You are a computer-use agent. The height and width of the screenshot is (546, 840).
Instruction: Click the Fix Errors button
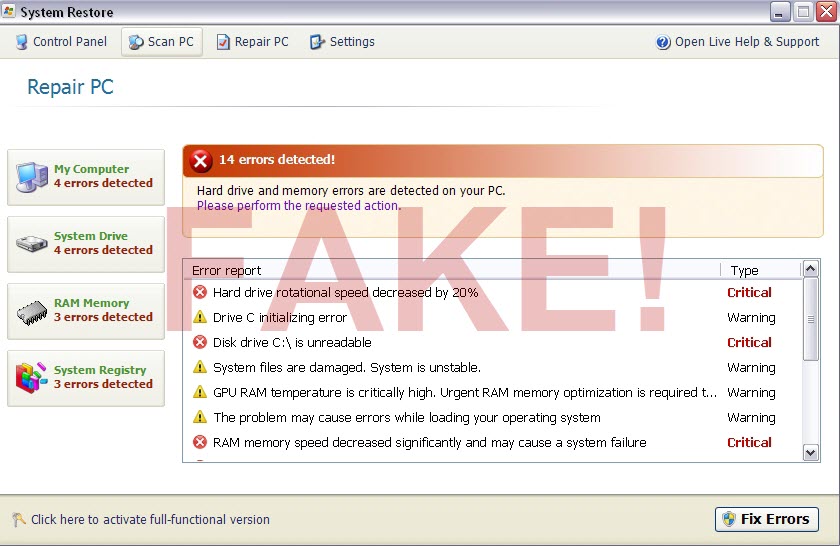coord(767,519)
